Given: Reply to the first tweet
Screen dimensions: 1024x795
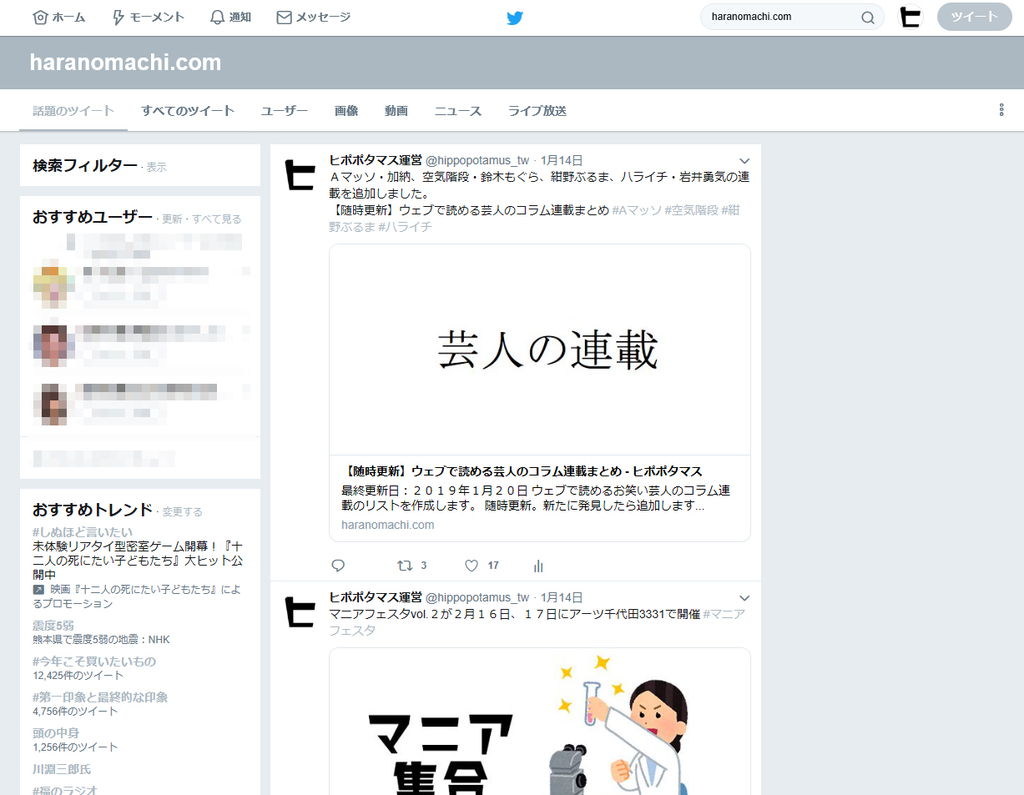Looking at the screenshot, I should 338,566.
